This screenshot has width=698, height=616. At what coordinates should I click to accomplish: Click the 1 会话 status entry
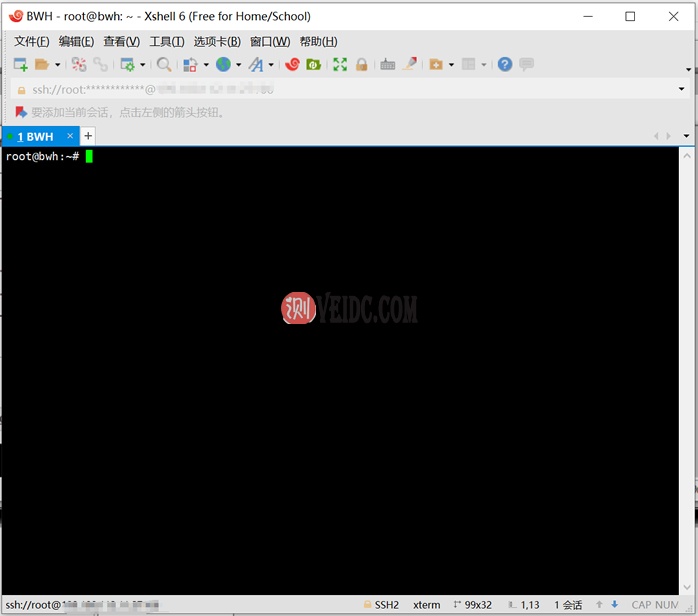tap(568, 605)
